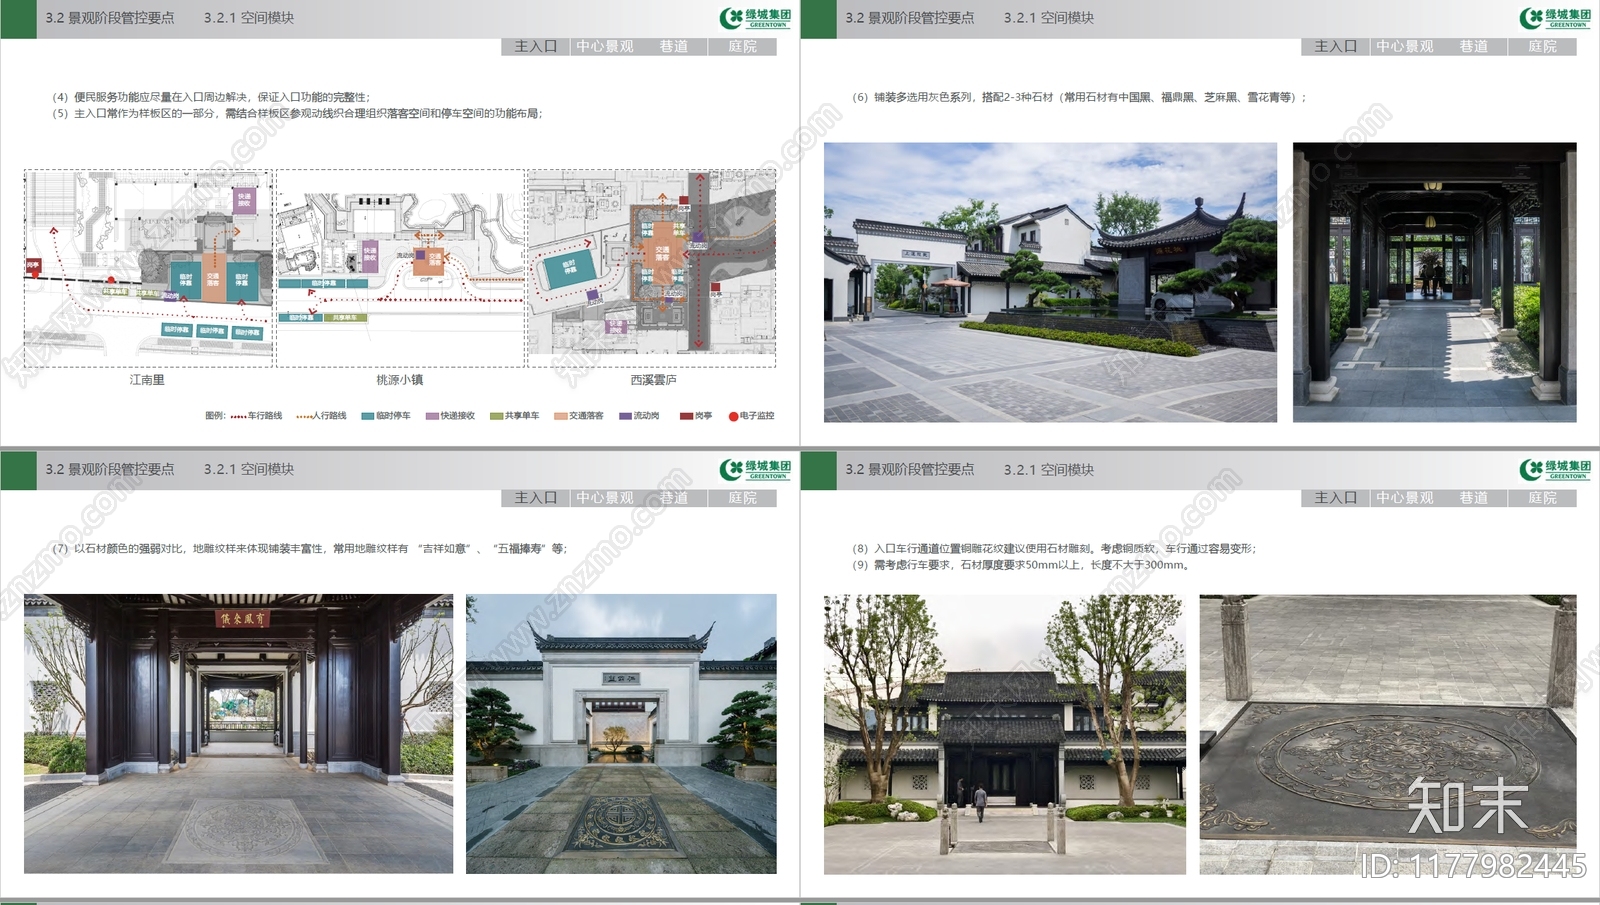Click red 岗亭 marker in 江南里 plan
The height and width of the screenshot is (905, 1600).
coord(33,266)
